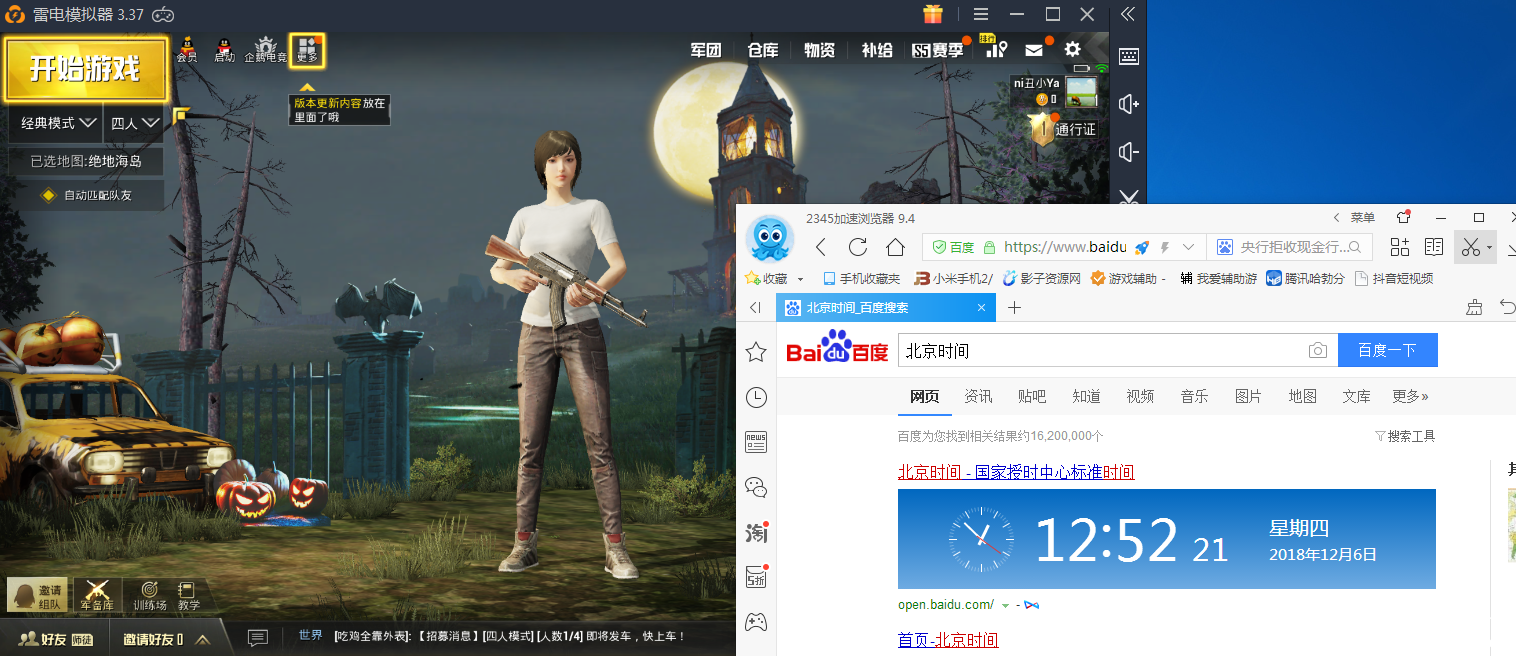Open the chat message bubble icon

click(258, 638)
